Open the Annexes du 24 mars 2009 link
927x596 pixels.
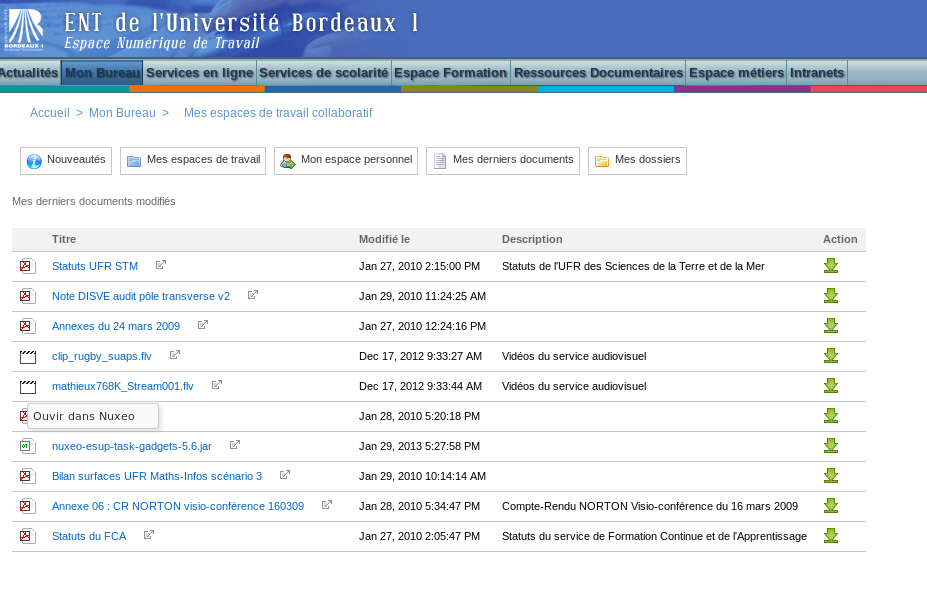point(116,326)
